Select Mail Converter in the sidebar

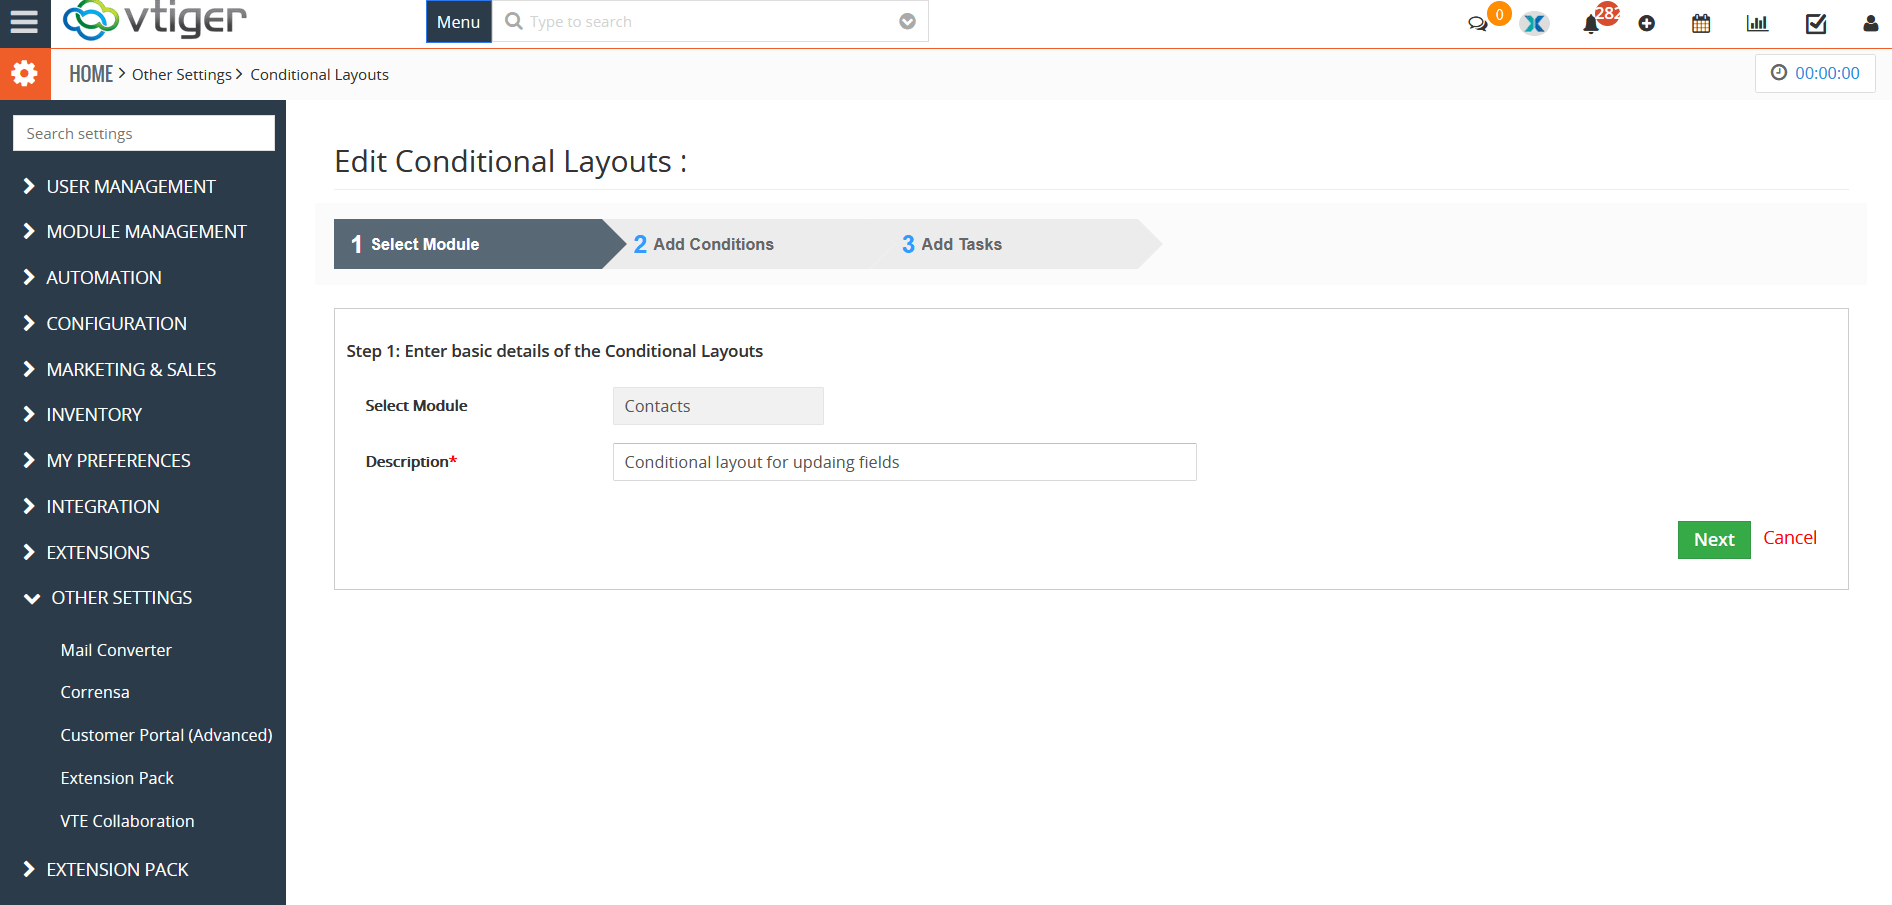click(116, 649)
